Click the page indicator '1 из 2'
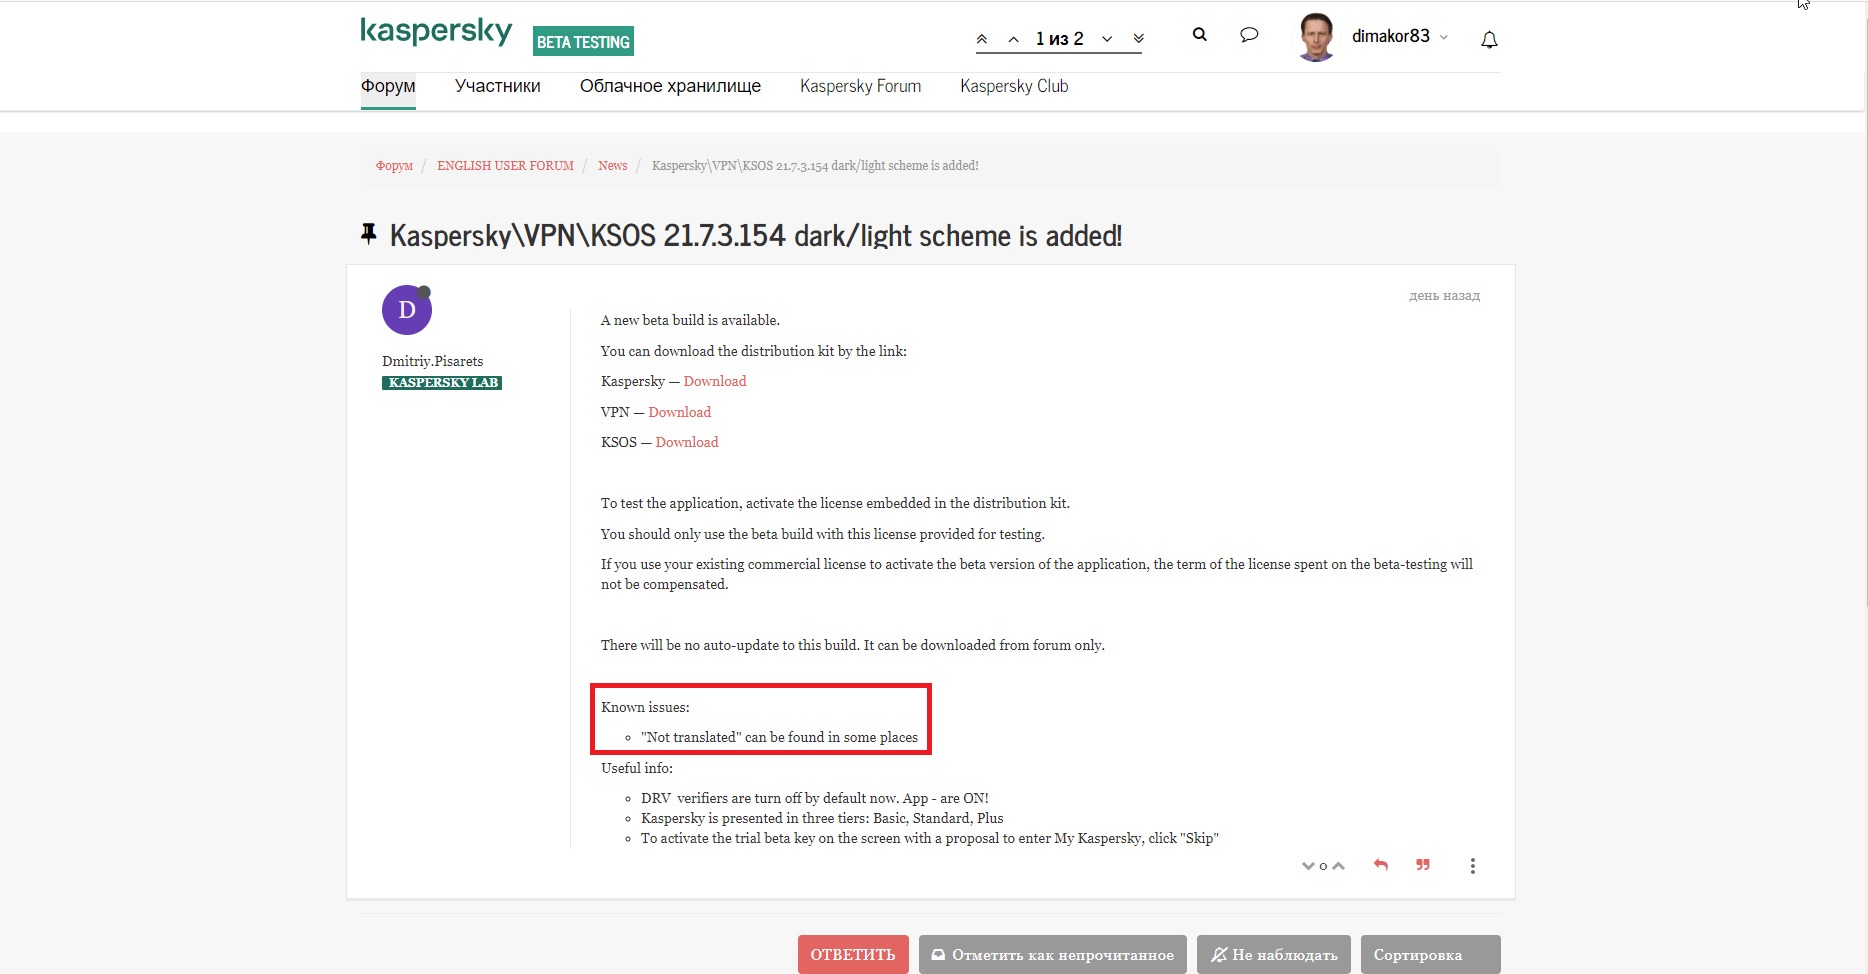The height and width of the screenshot is (974, 1868). pyautogui.click(x=1059, y=39)
